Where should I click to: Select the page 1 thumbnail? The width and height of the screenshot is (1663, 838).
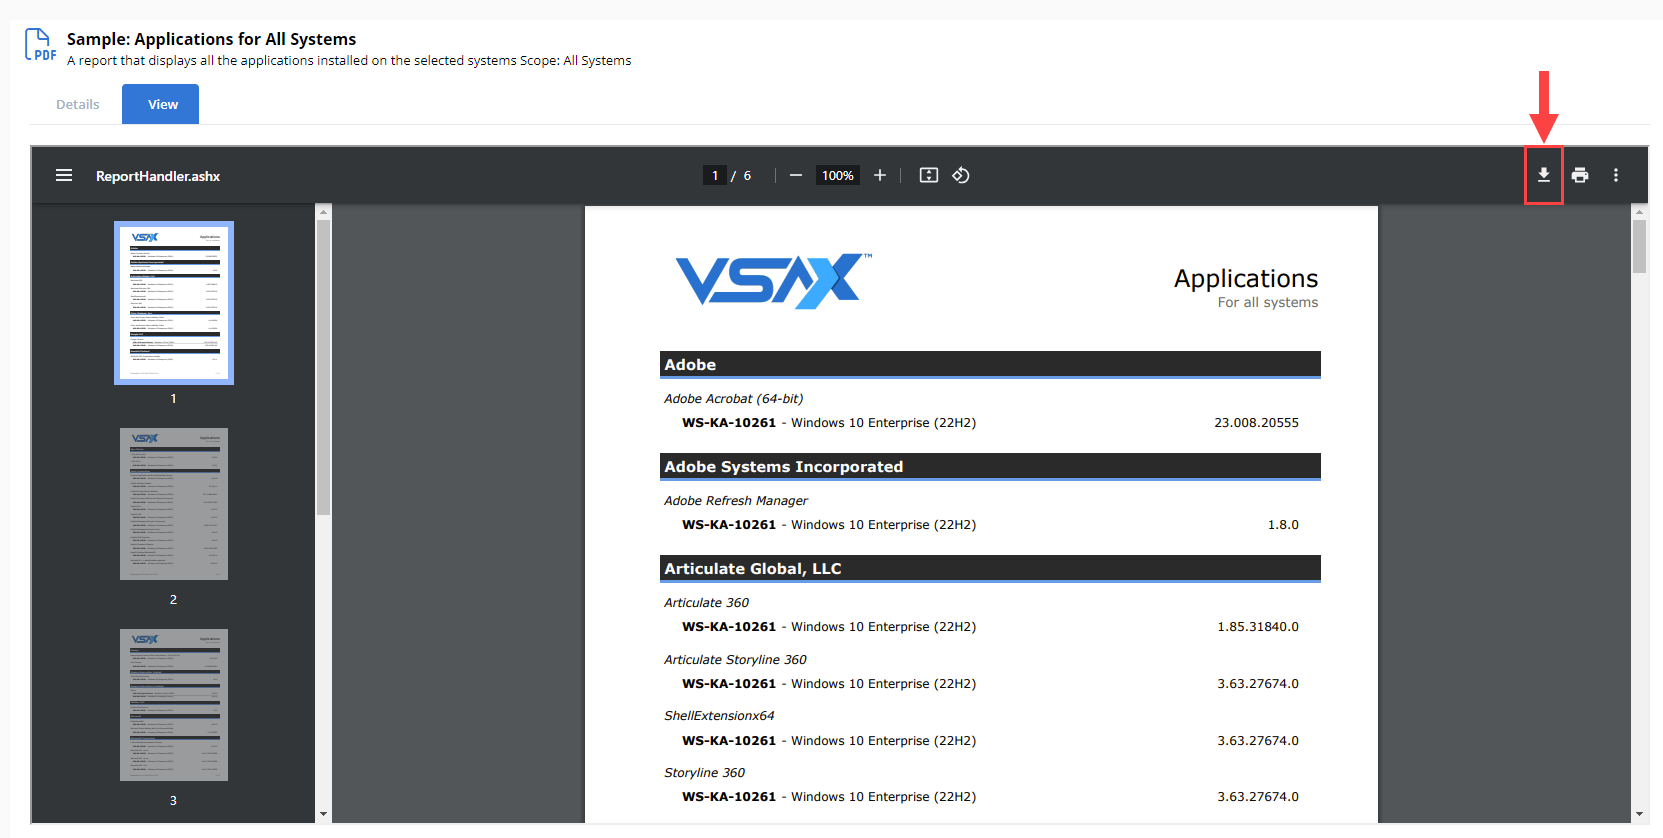pyautogui.click(x=174, y=302)
